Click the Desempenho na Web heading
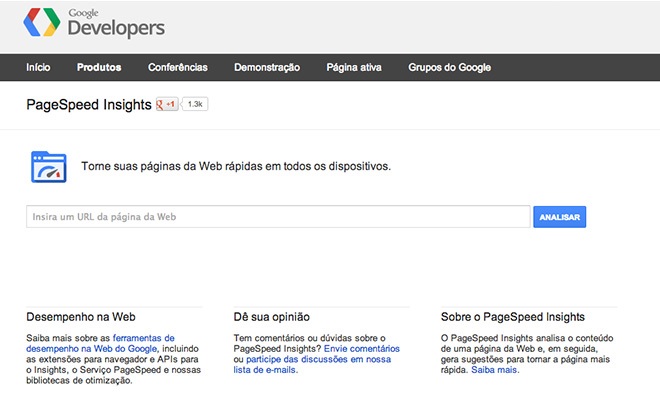 tap(81, 317)
